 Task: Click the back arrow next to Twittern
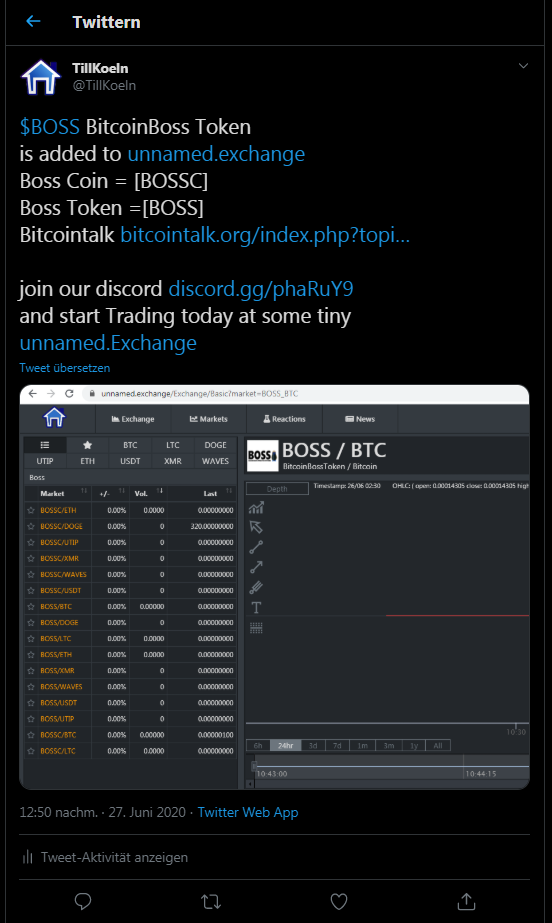34,21
